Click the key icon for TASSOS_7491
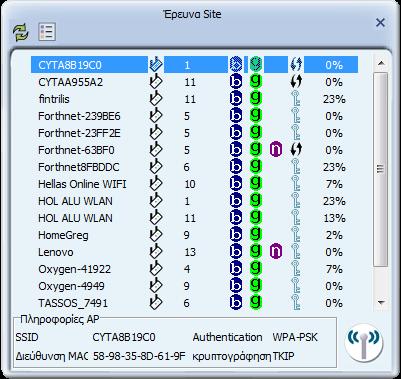This screenshot has height=379, width=401. (x=295, y=303)
